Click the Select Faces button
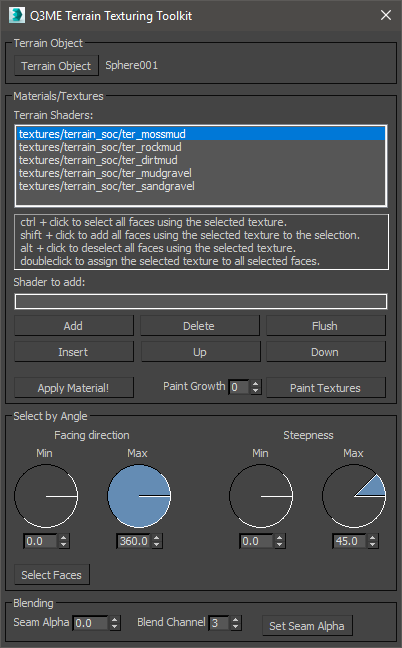402x648 pixels. click(52, 574)
